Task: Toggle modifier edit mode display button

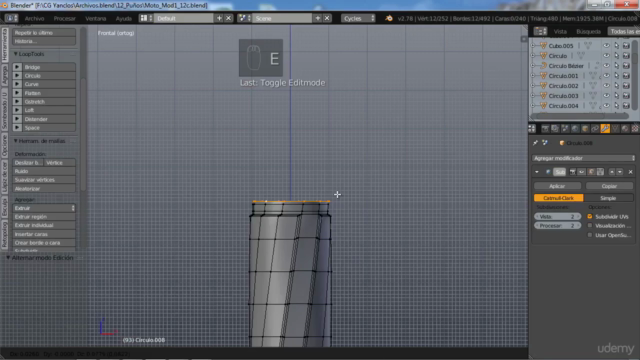Action: [591, 172]
